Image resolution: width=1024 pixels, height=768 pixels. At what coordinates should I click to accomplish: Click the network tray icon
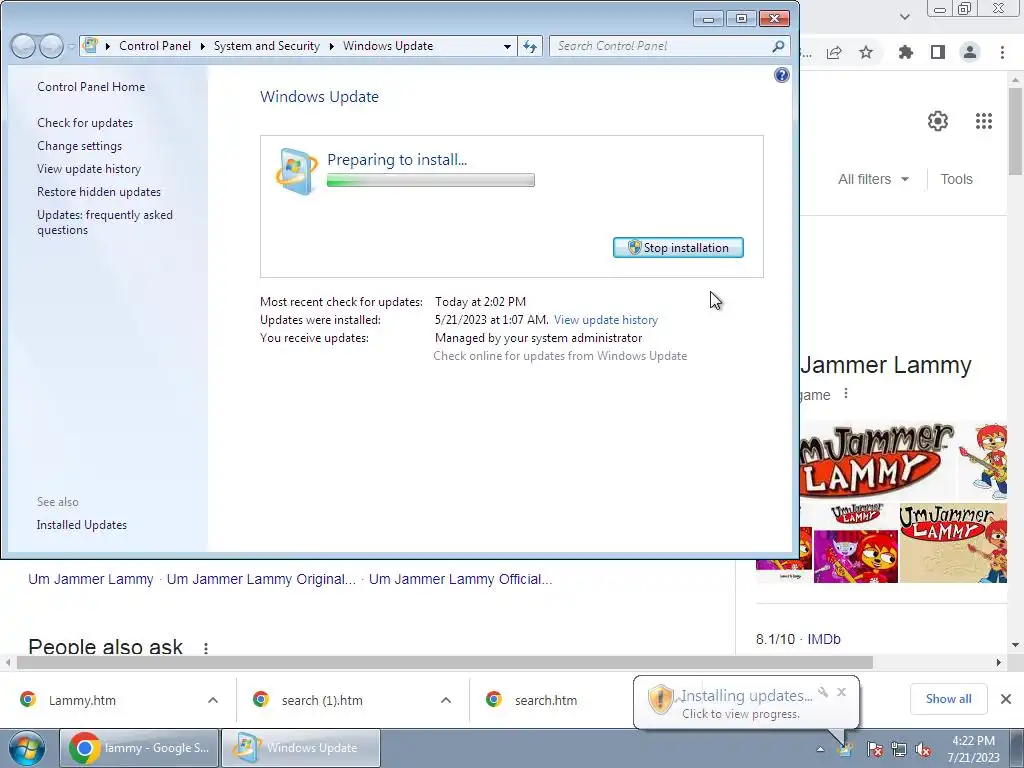pos(899,749)
